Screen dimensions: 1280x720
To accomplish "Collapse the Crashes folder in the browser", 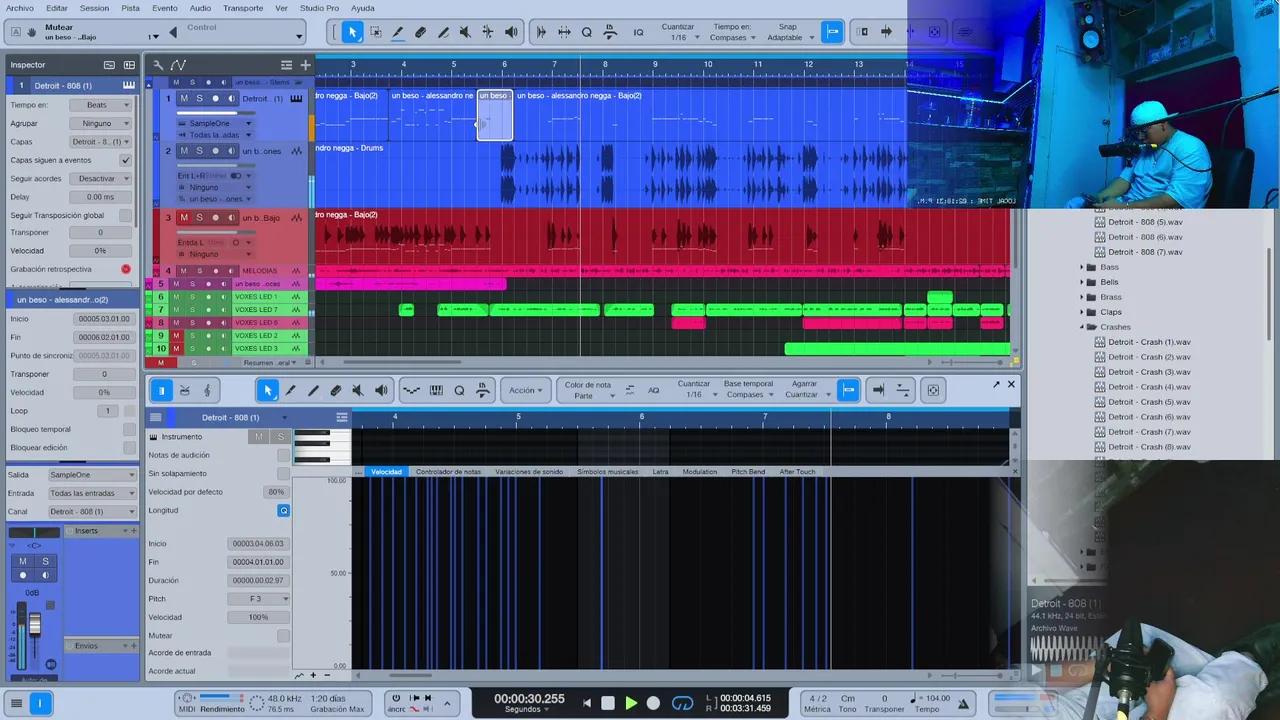I will coord(1082,327).
